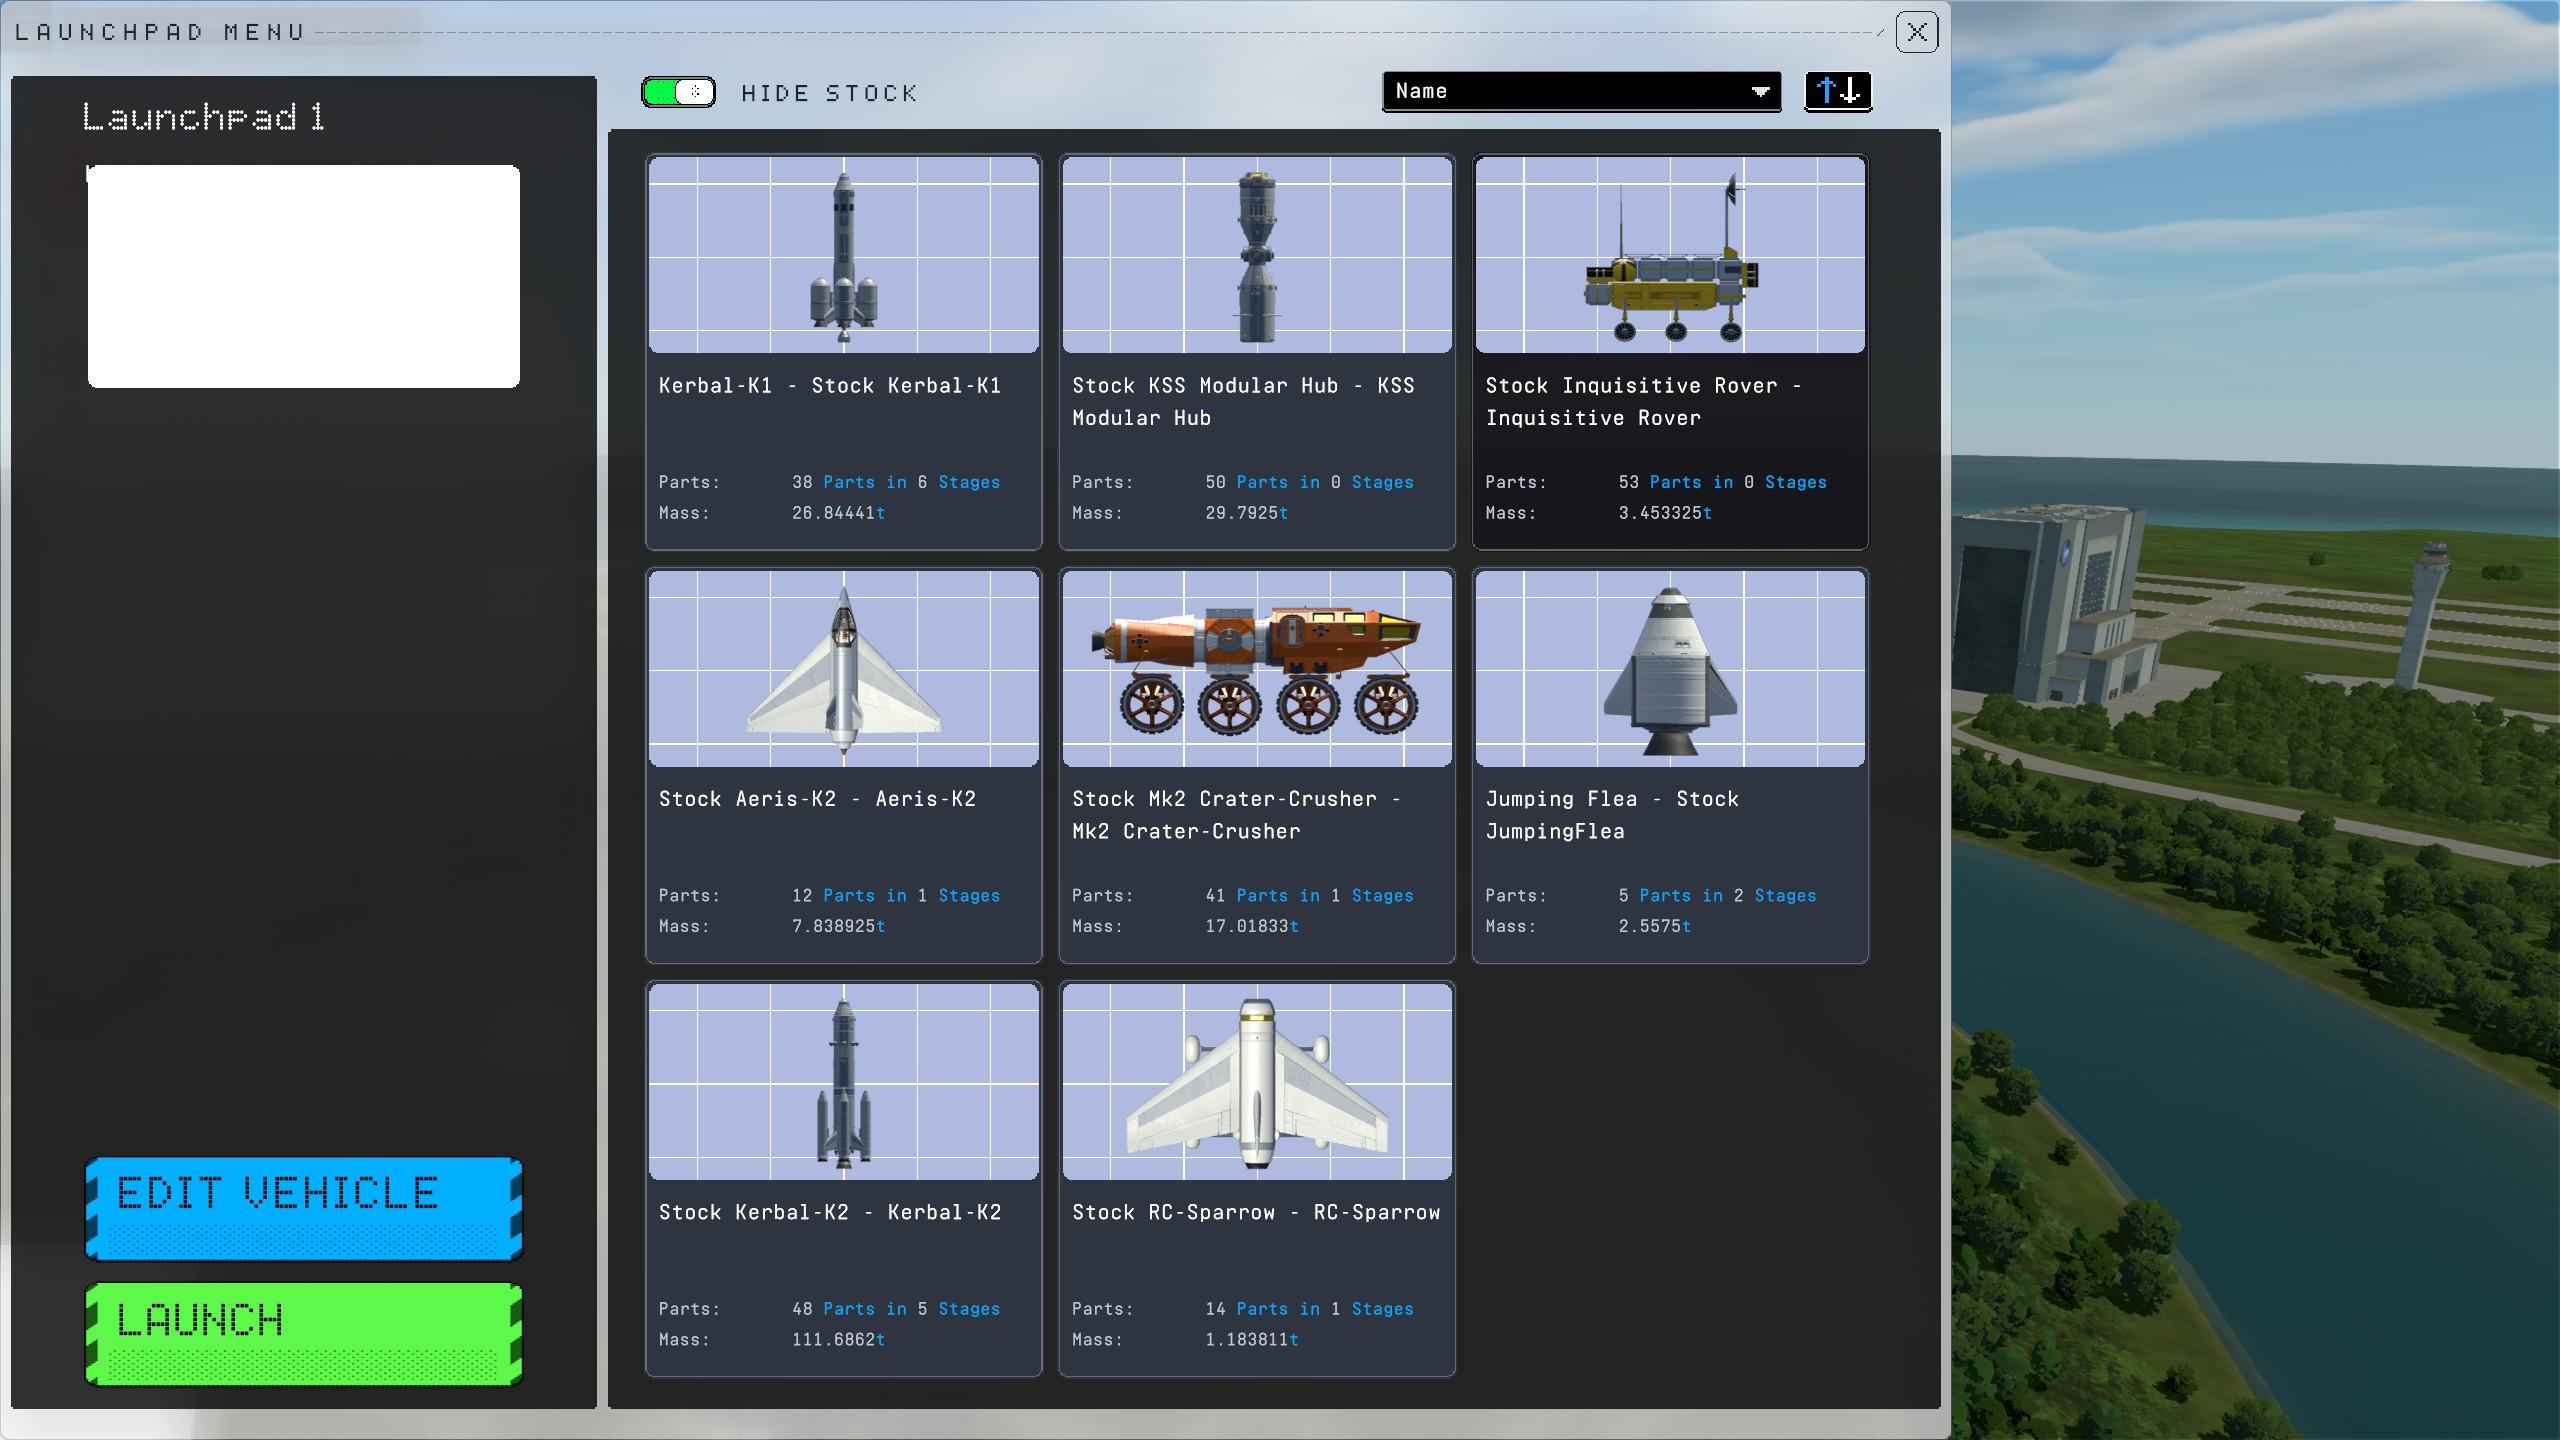Select the KSS Modular Hub thumbnail
Viewport: 2560px width, 1440px height.
1257,254
